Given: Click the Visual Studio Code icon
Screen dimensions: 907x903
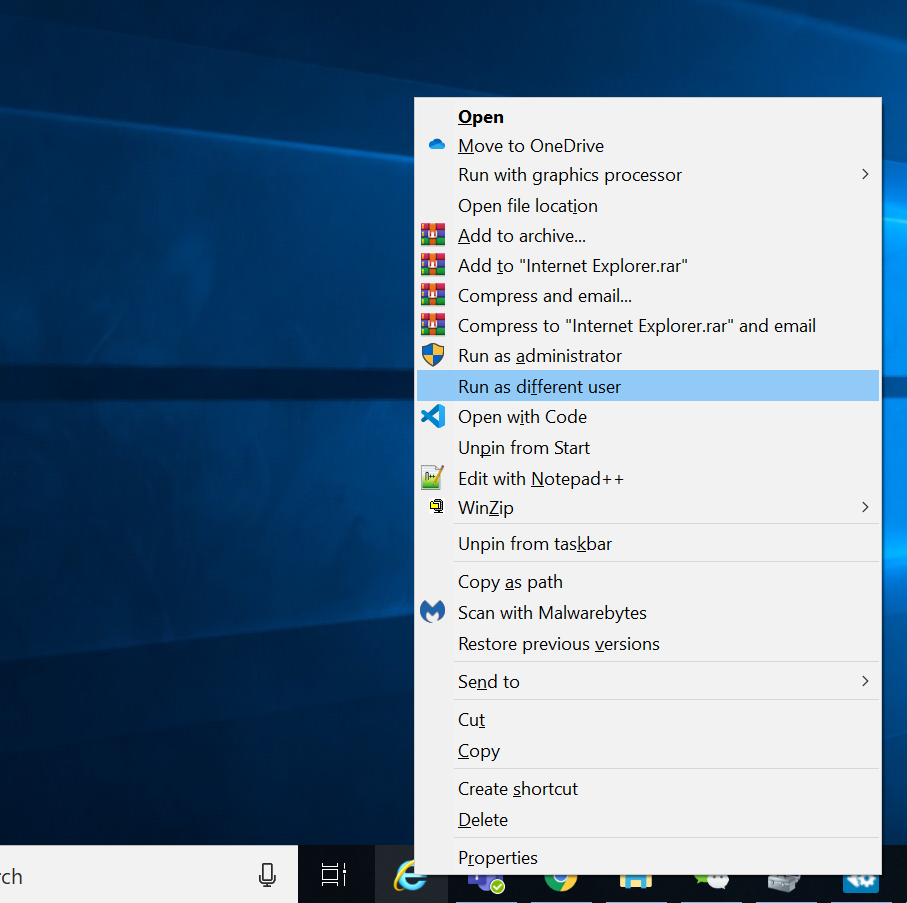Looking at the screenshot, I should click(432, 417).
